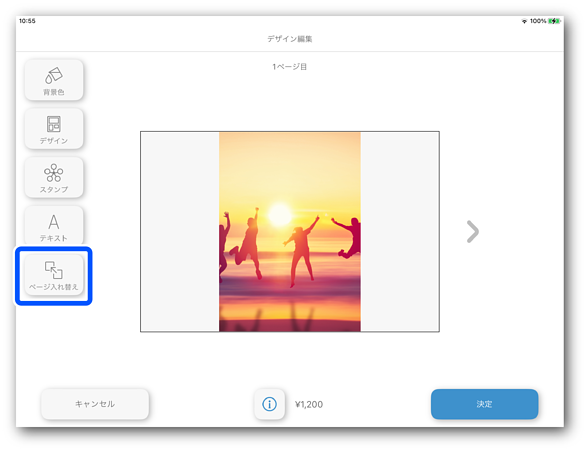Discard edits with the キャンセル button
Screen dimensions: 587x451
point(95,404)
